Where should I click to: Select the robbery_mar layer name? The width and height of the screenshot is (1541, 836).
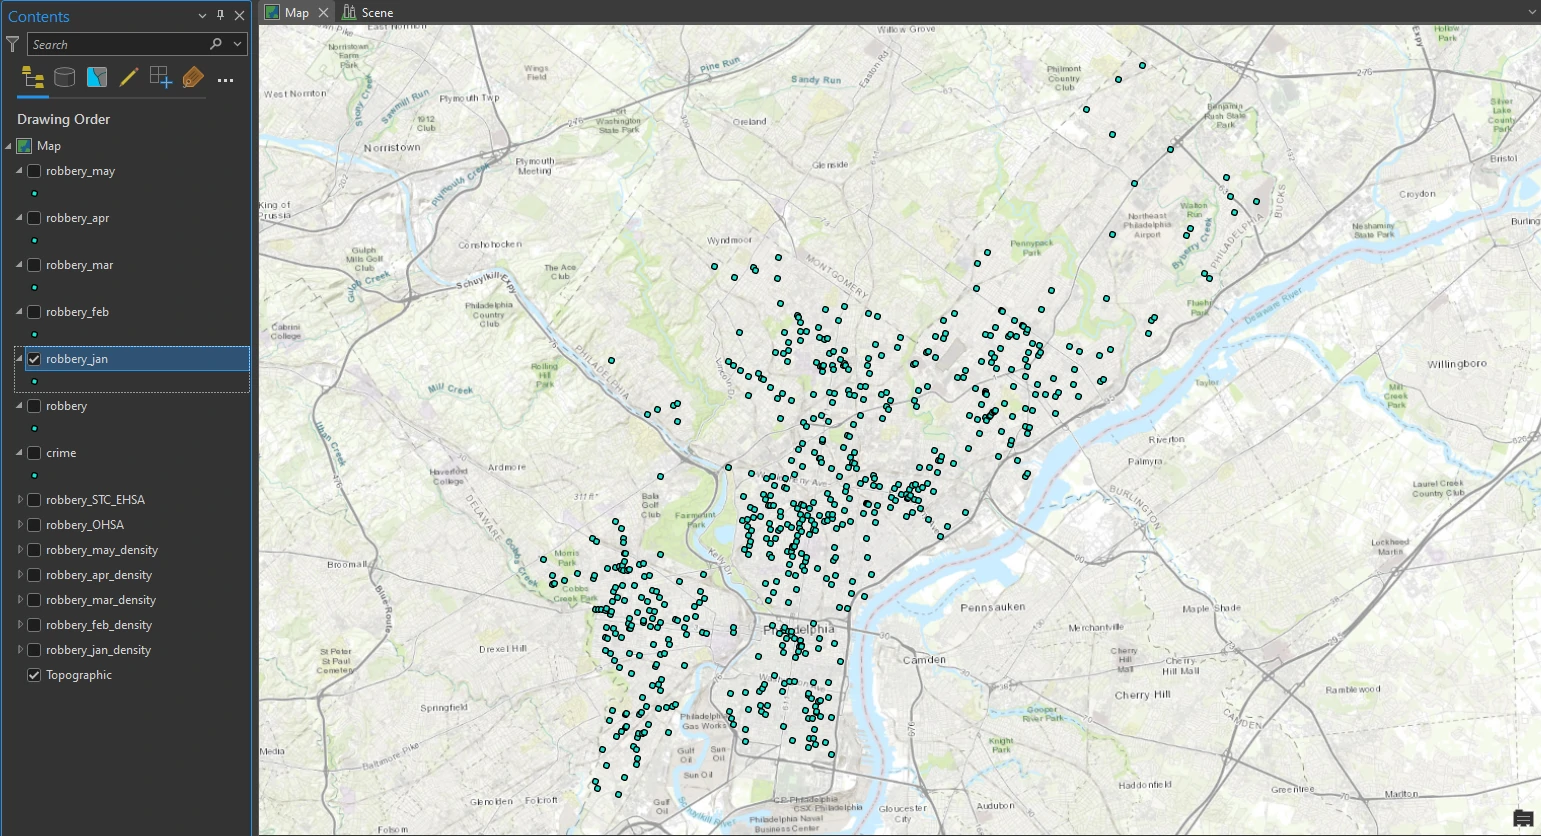pyautogui.click(x=79, y=265)
